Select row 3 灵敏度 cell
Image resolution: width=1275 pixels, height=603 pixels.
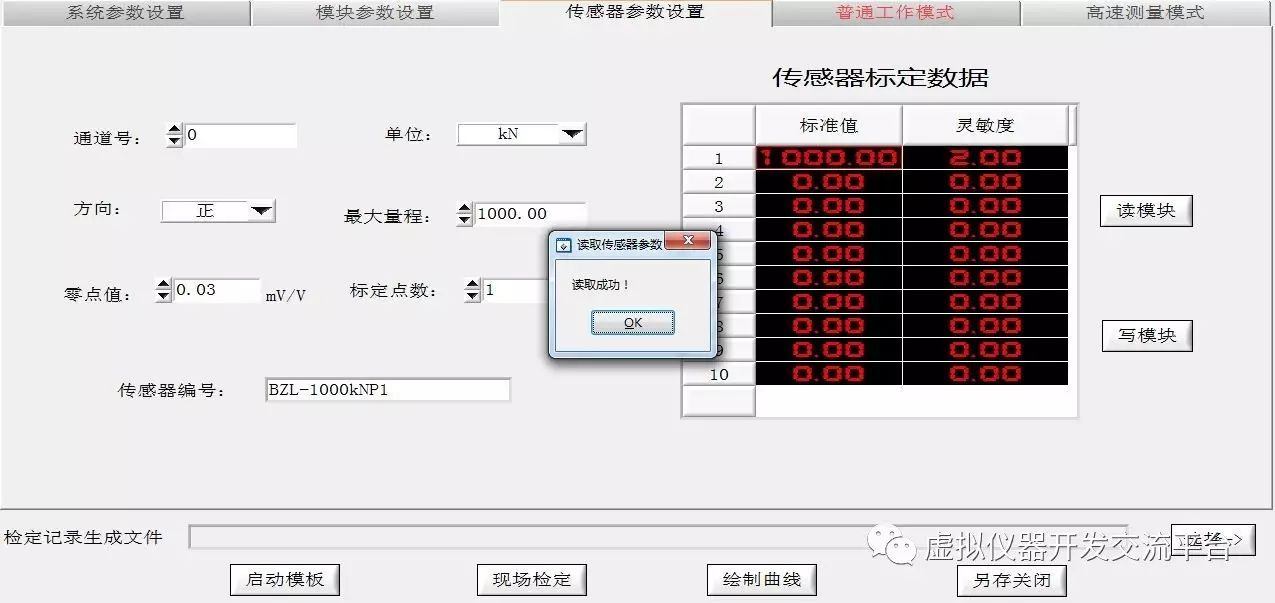click(985, 206)
